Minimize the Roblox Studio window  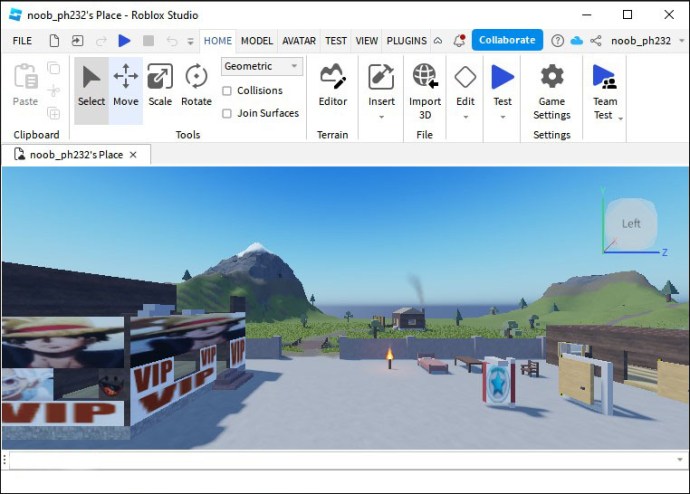point(587,15)
